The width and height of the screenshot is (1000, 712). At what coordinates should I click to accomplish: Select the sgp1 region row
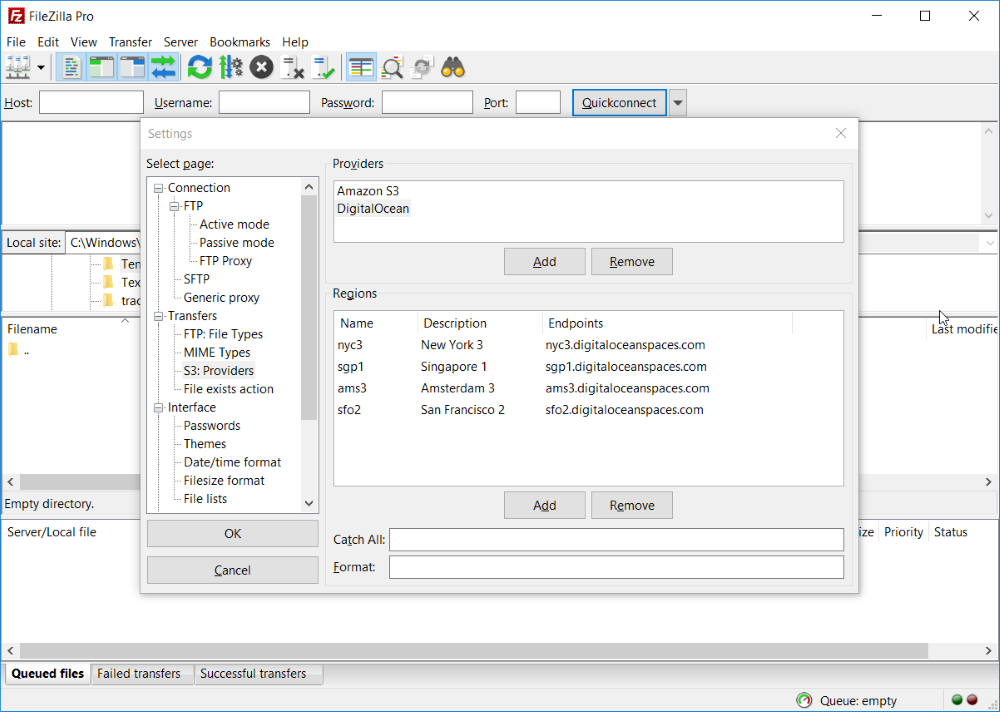588,367
